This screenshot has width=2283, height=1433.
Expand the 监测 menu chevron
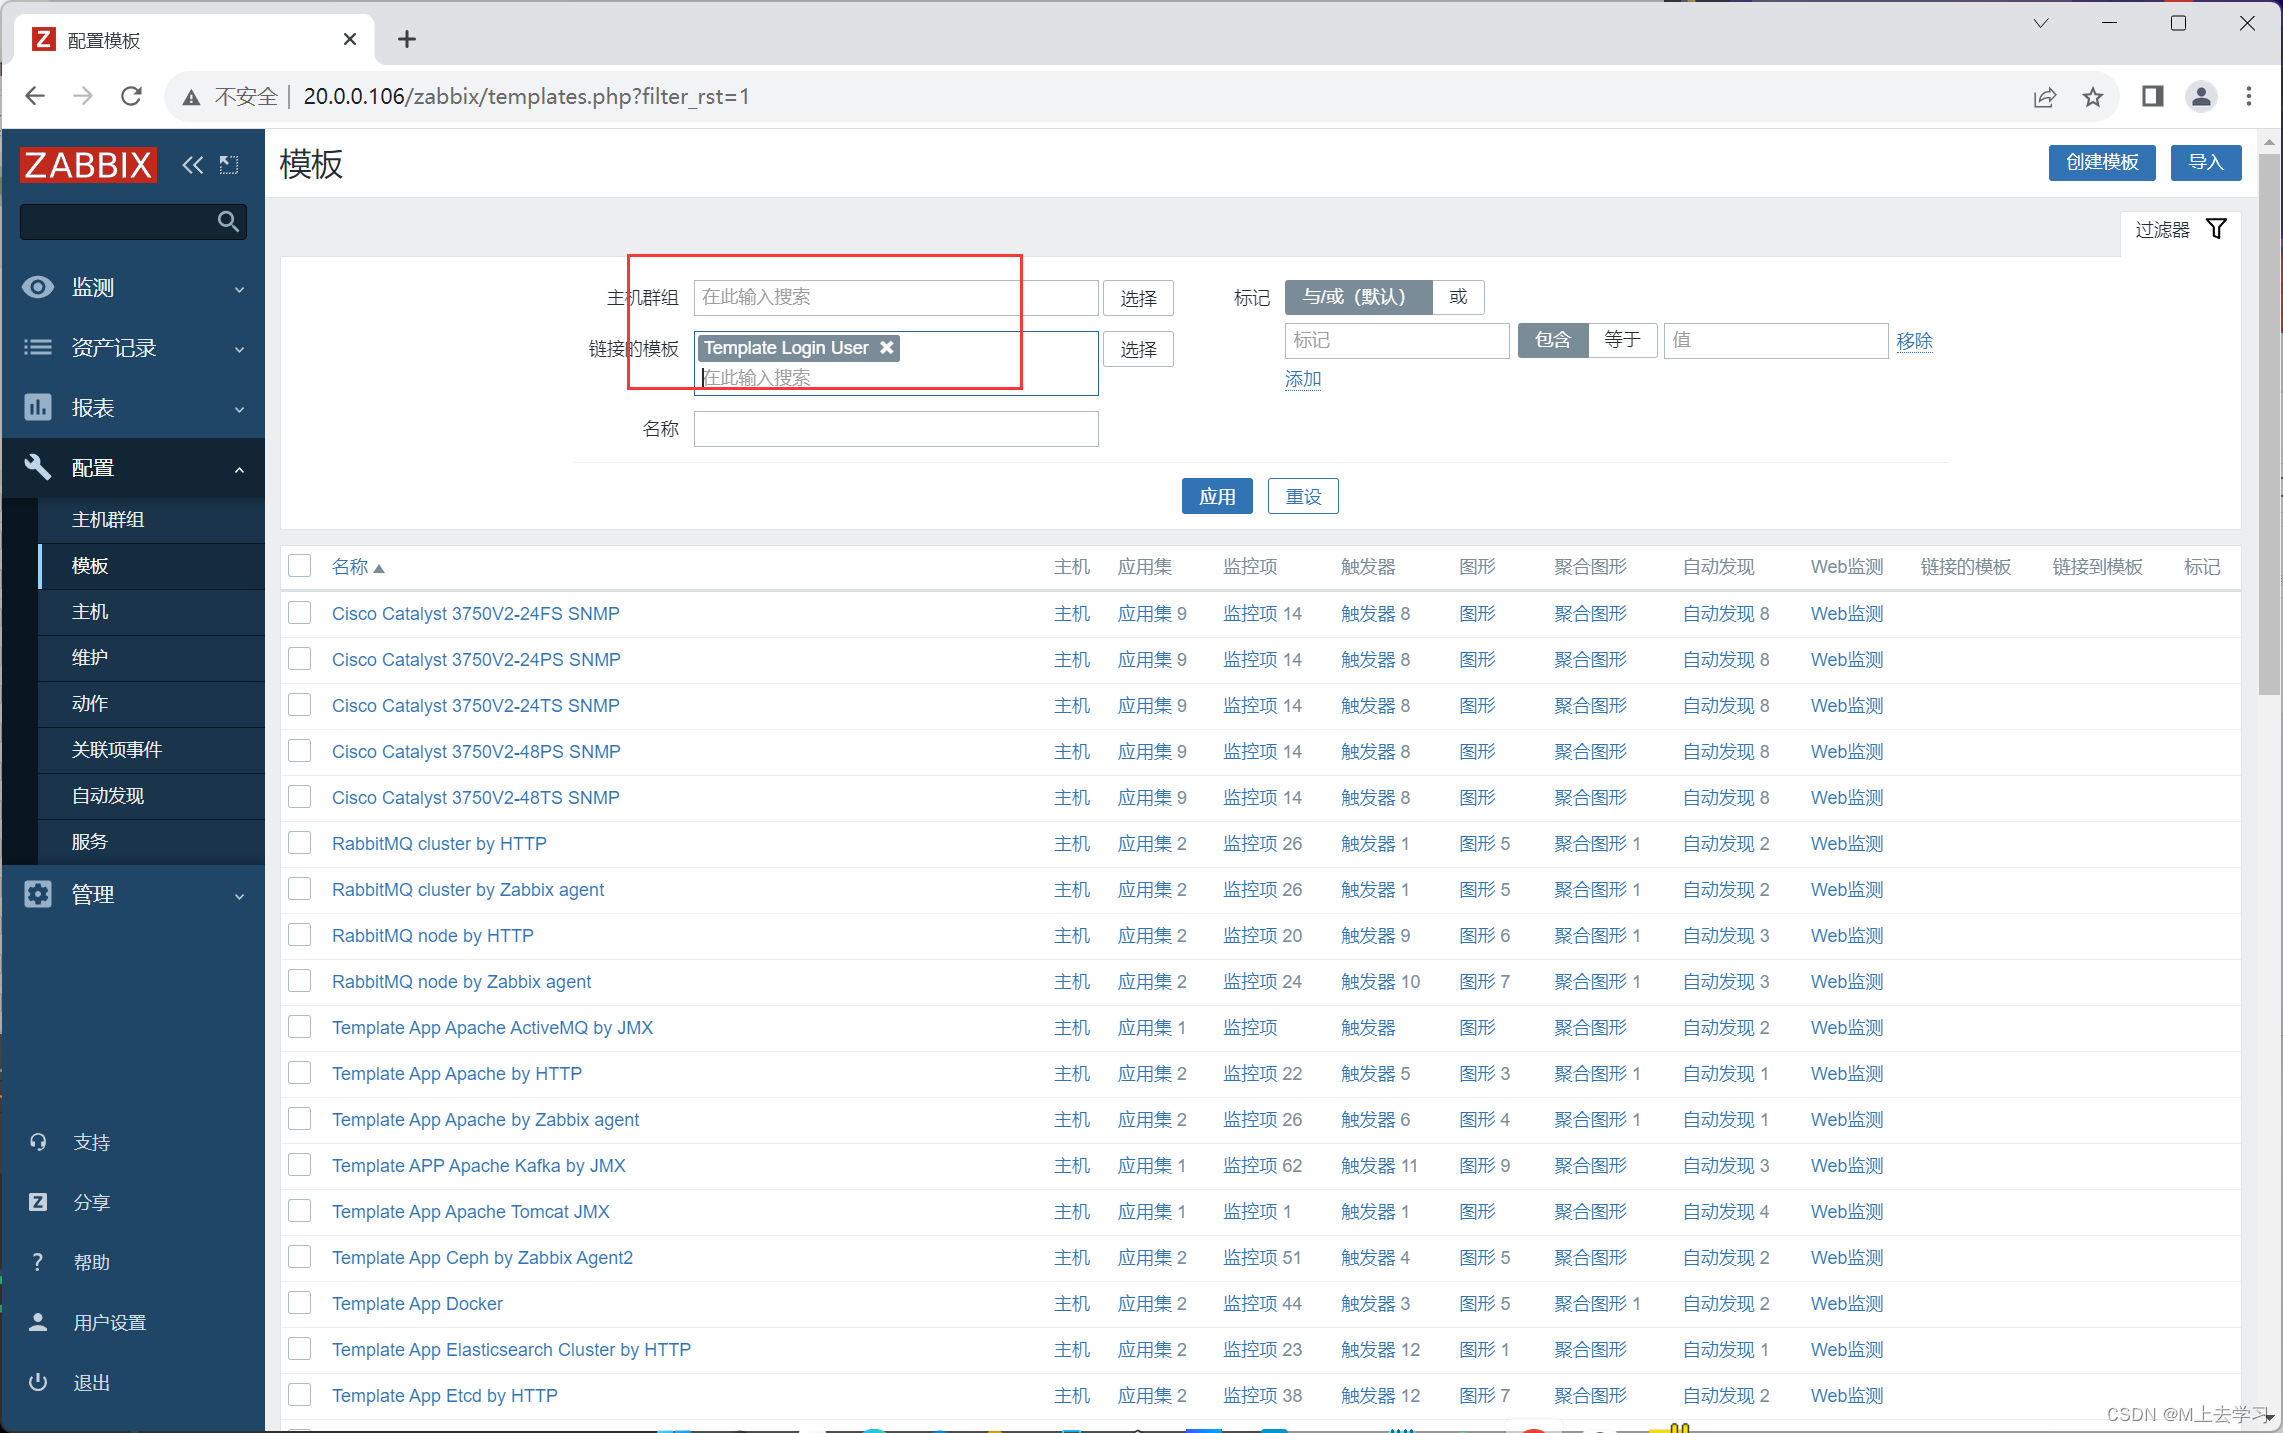coord(239,290)
